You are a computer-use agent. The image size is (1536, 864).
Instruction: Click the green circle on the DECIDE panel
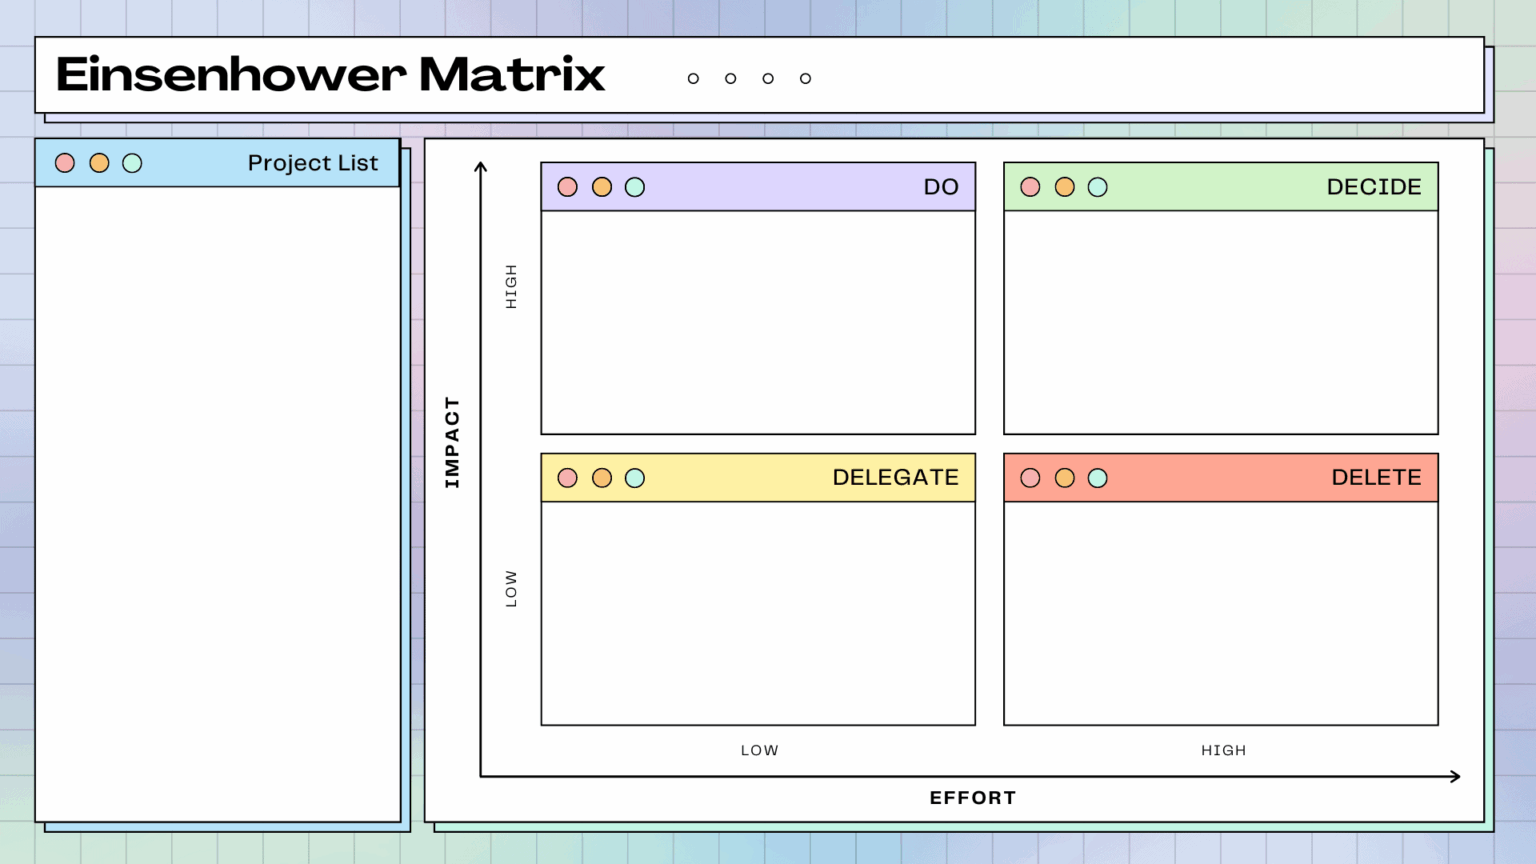tap(1098, 186)
